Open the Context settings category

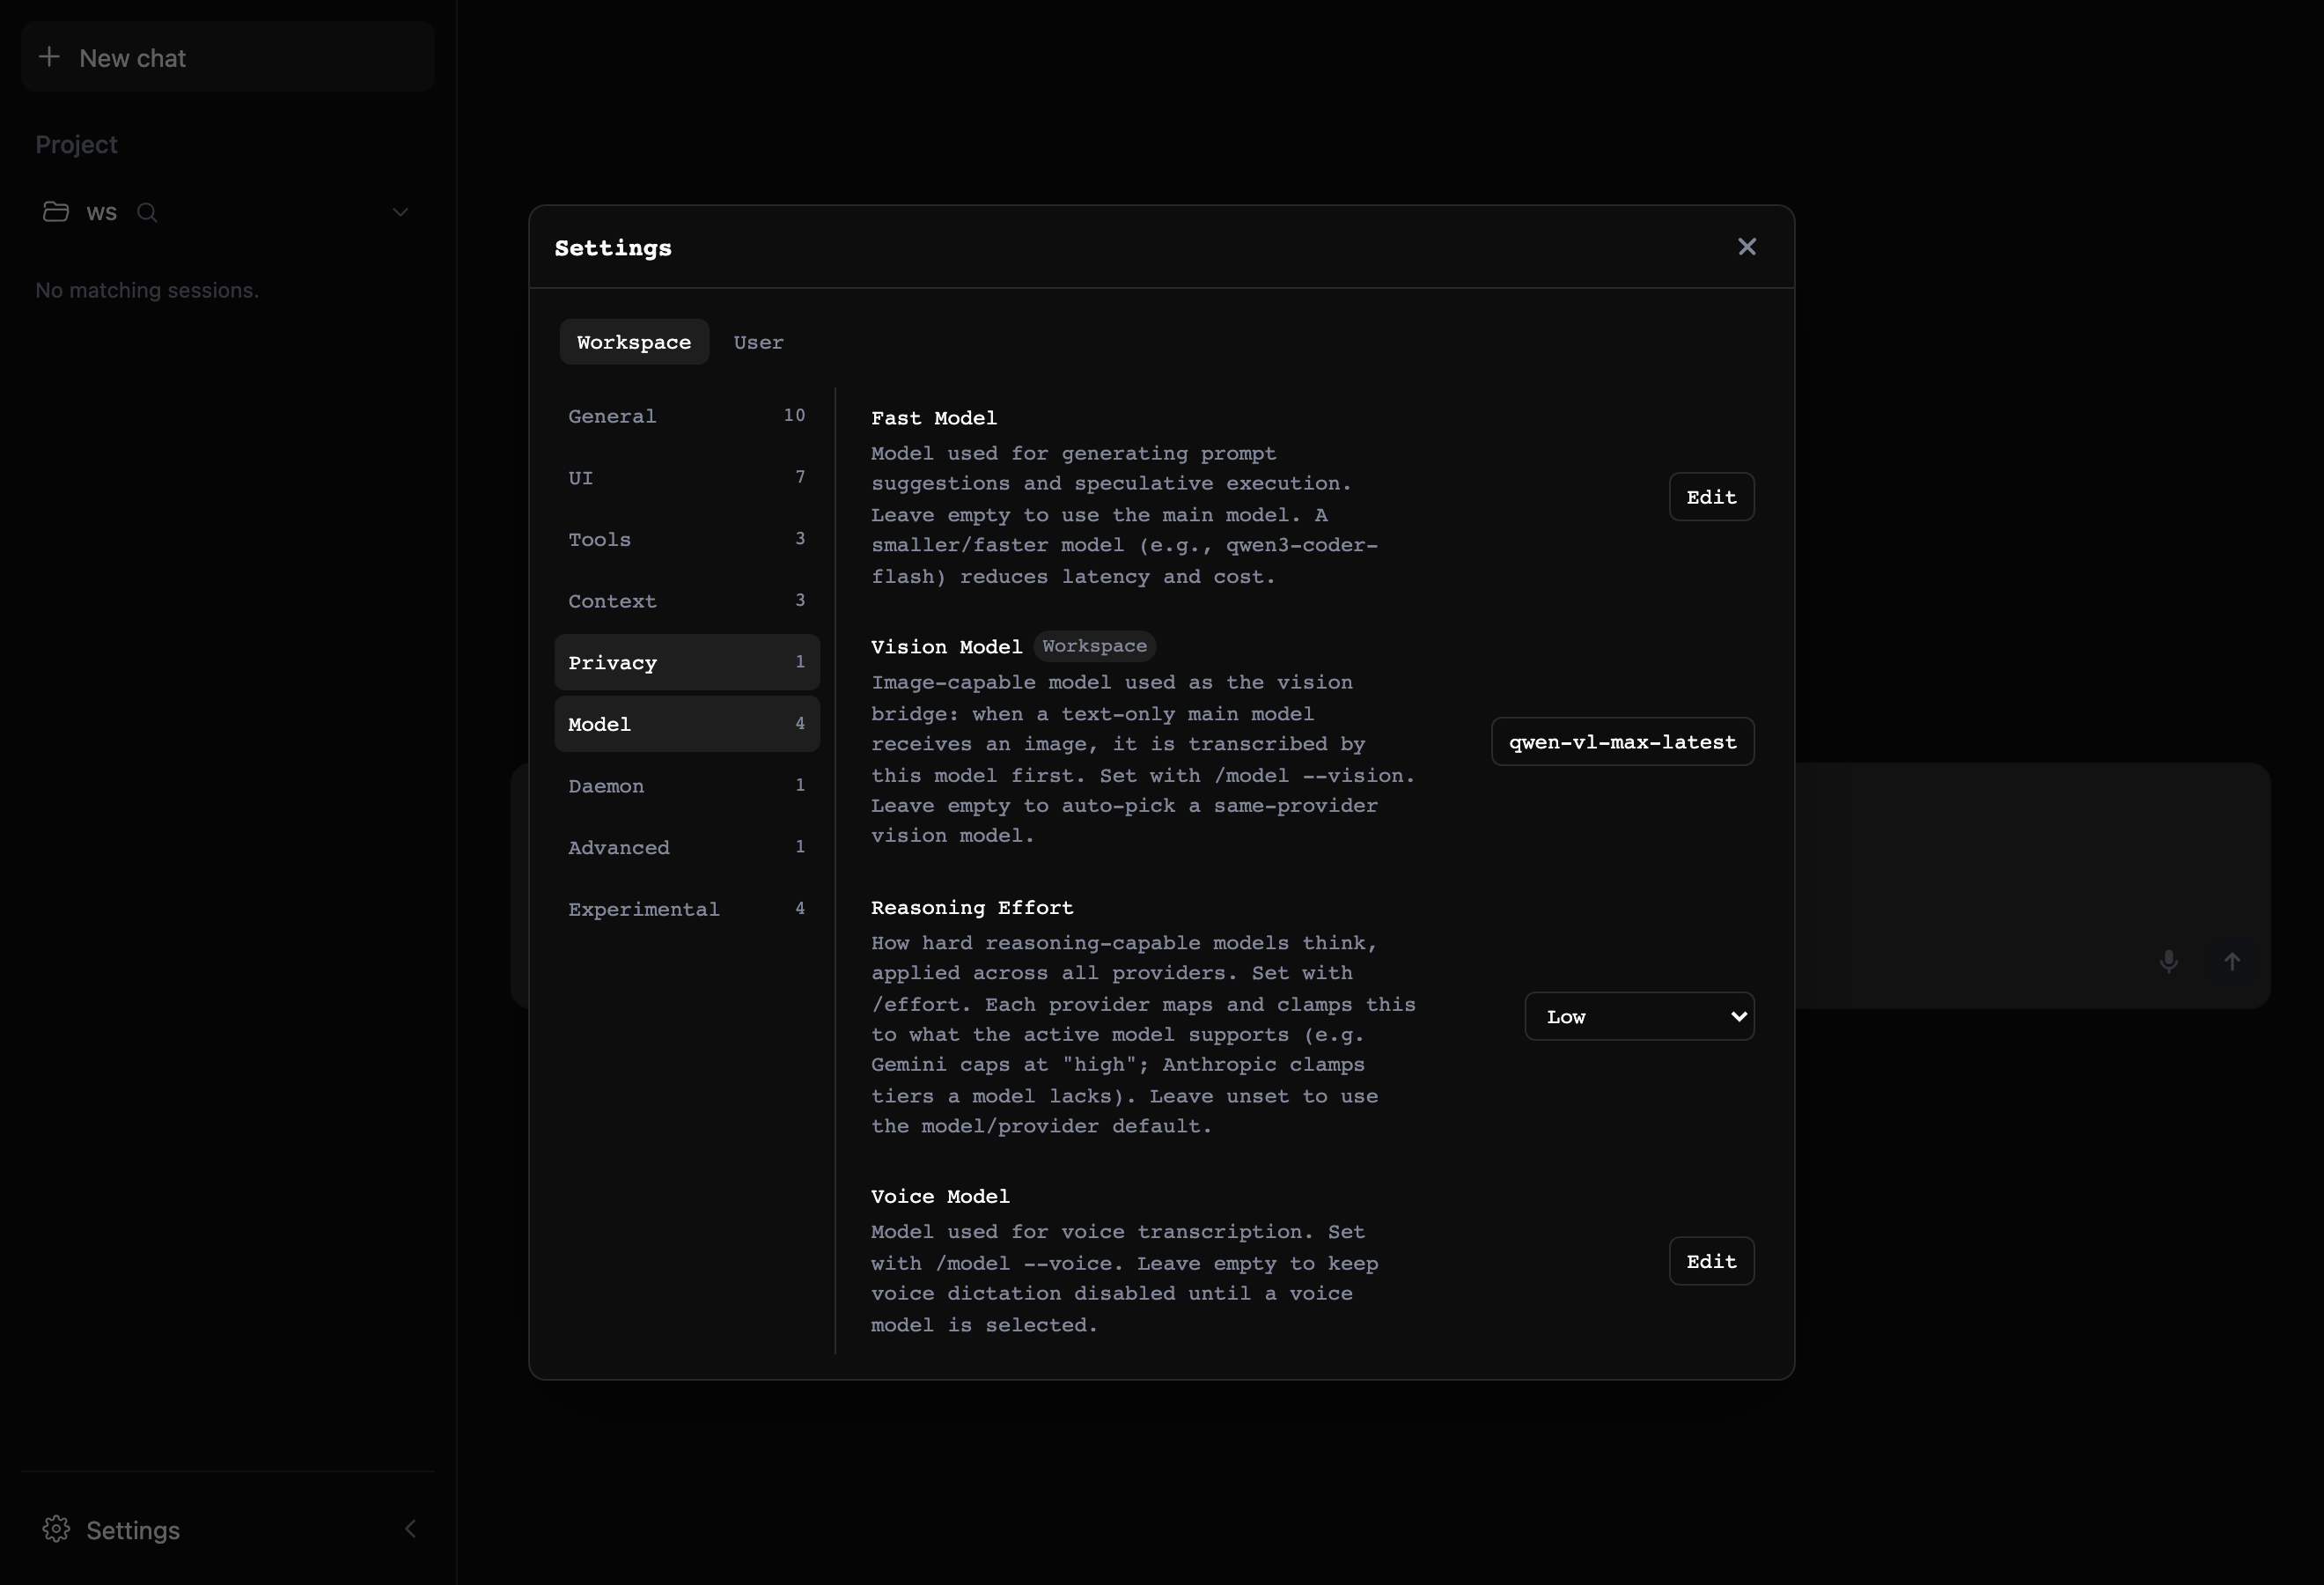[x=687, y=601]
